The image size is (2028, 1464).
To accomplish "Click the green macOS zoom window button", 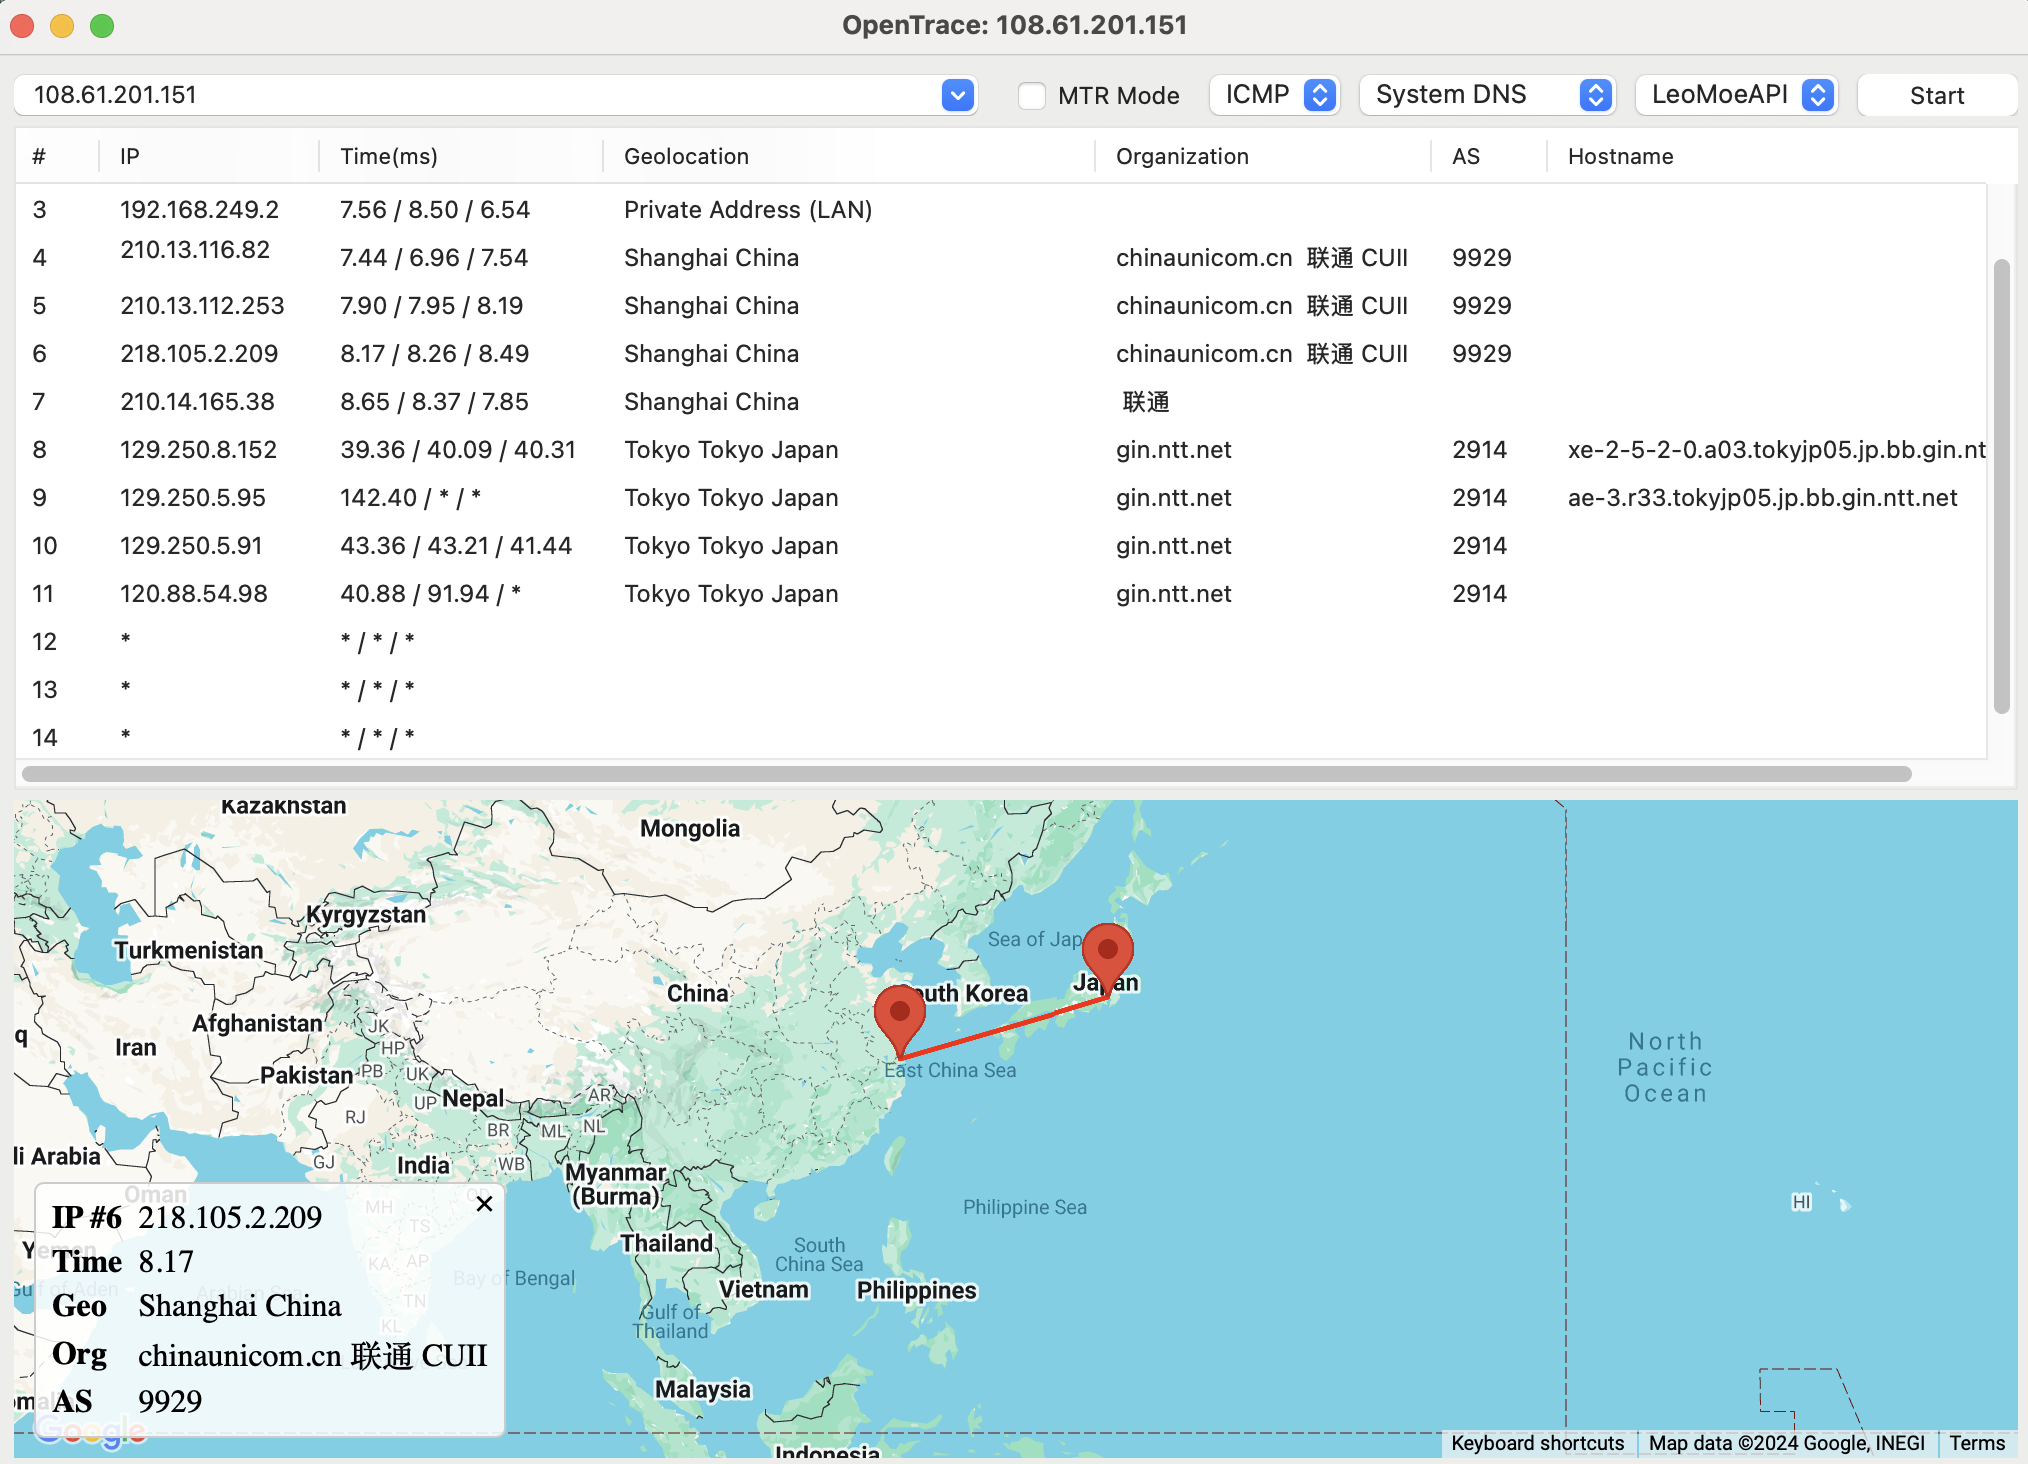I will click(x=102, y=26).
